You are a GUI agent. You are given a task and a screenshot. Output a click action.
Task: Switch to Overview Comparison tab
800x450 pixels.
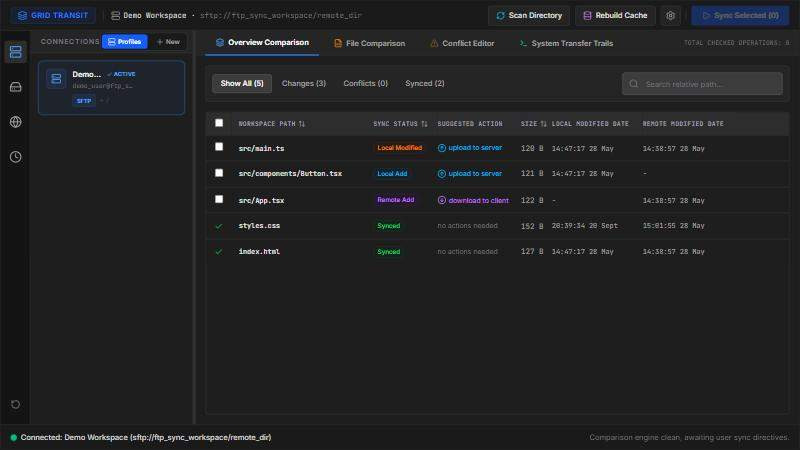coord(262,43)
